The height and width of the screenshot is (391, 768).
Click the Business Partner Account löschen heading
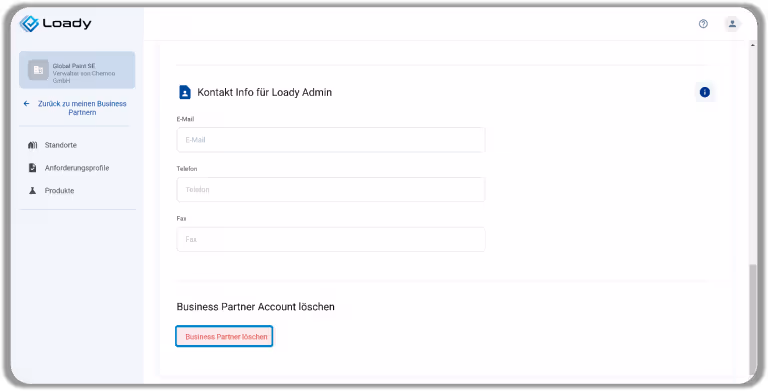(256, 307)
